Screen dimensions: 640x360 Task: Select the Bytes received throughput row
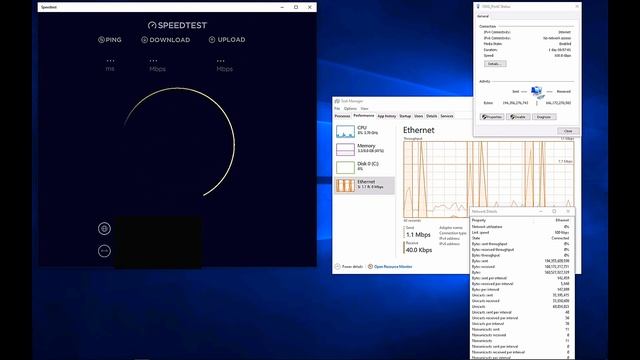click(520, 249)
